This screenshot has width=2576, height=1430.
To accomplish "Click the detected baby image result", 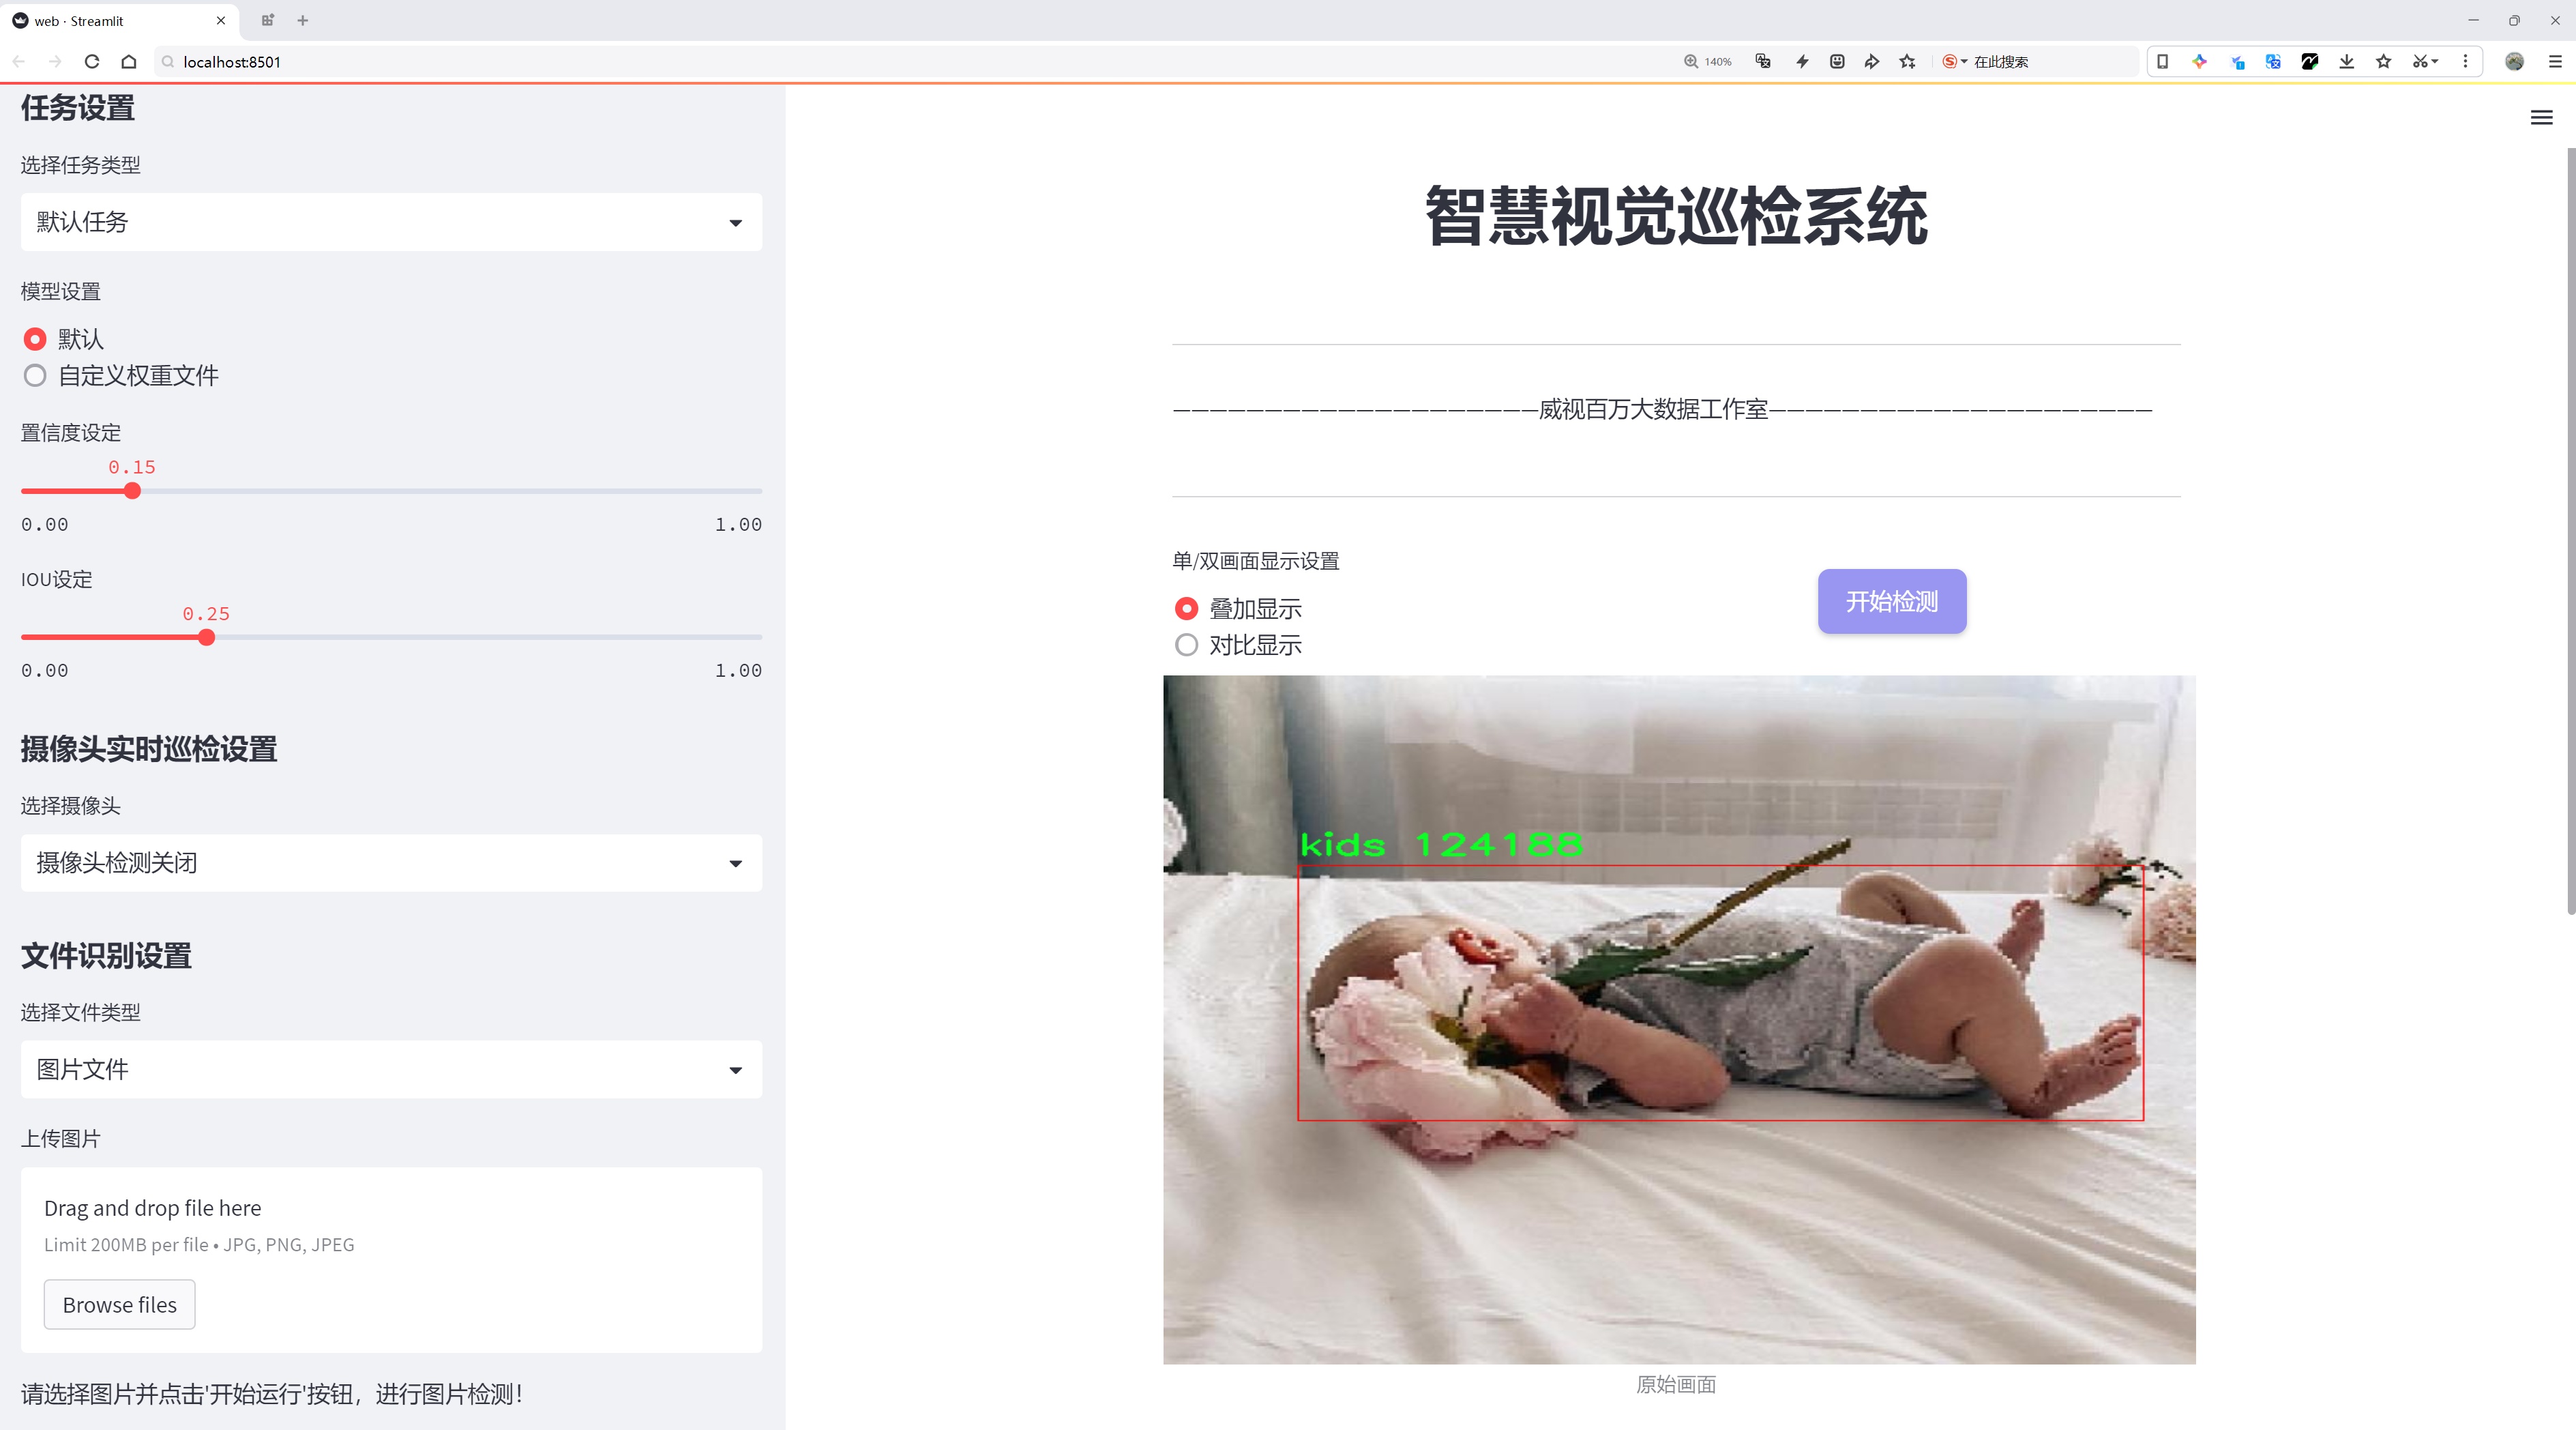I will pos(1679,1020).
